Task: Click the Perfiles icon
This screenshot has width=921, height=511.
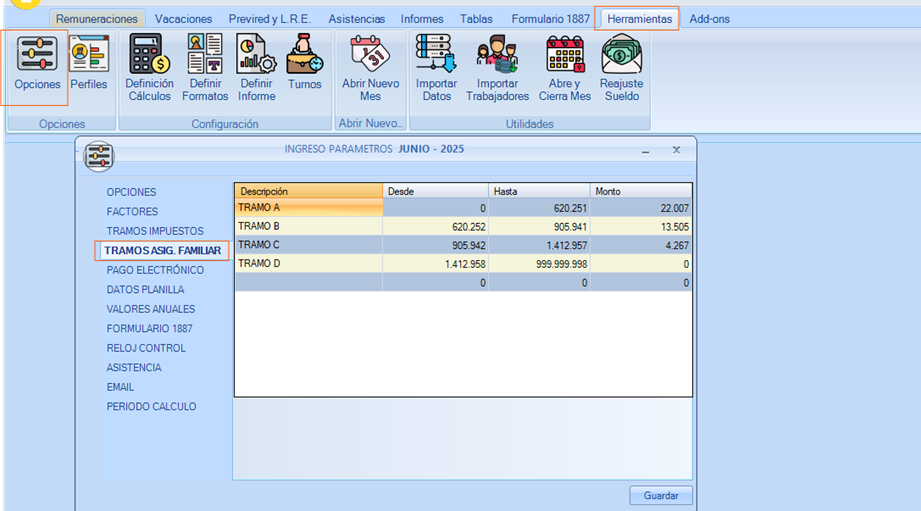Action: point(89,55)
